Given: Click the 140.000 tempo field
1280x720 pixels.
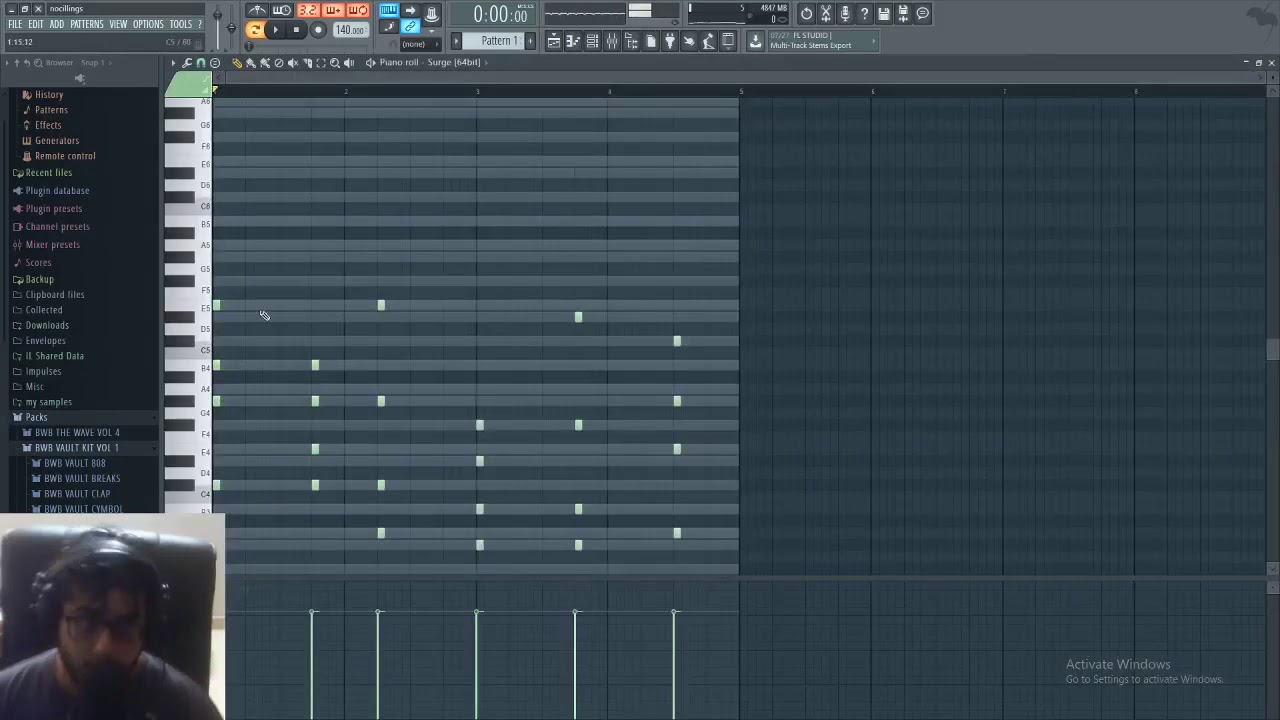Looking at the screenshot, I should pyautogui.click(x=349, y=30).
